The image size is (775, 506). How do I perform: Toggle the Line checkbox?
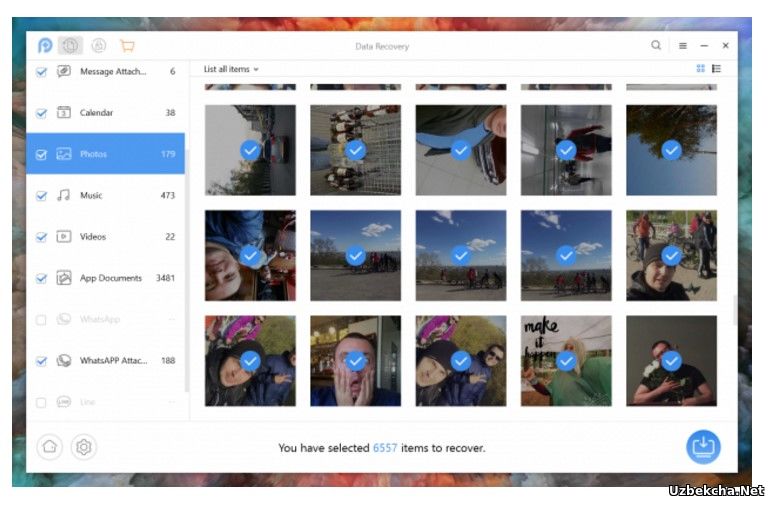tap(42, 403)
